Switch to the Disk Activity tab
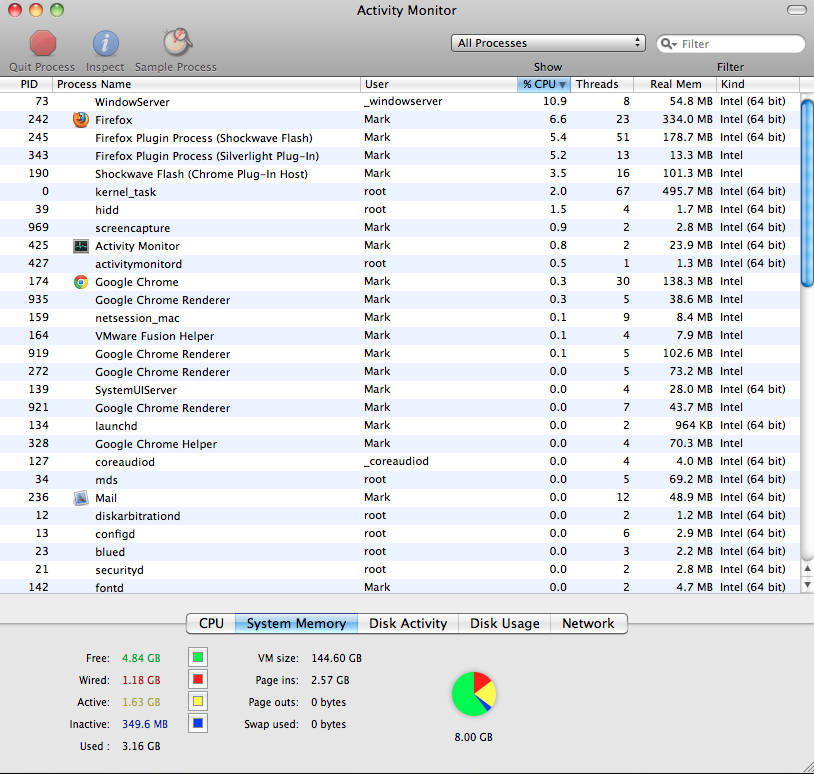814x774 pixels. [x=408, y=623]
